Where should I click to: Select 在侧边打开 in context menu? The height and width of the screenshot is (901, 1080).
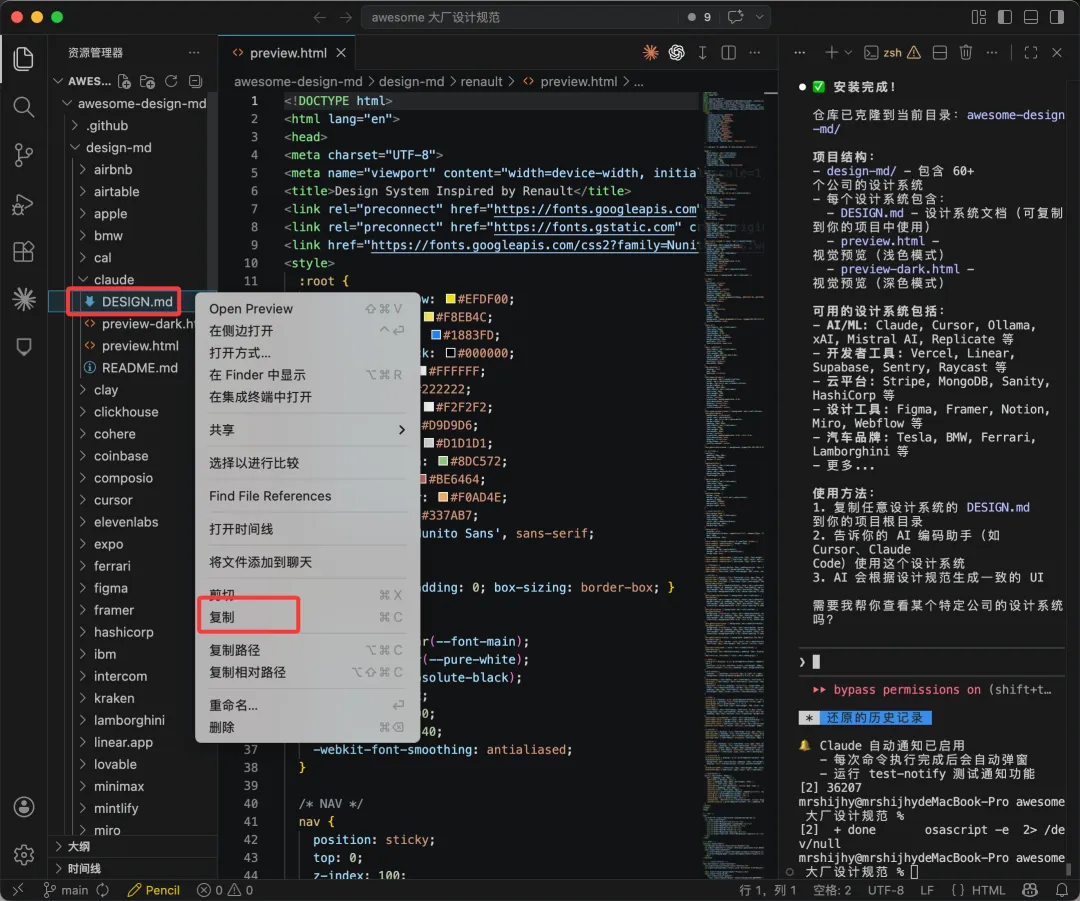click(307, 331)
